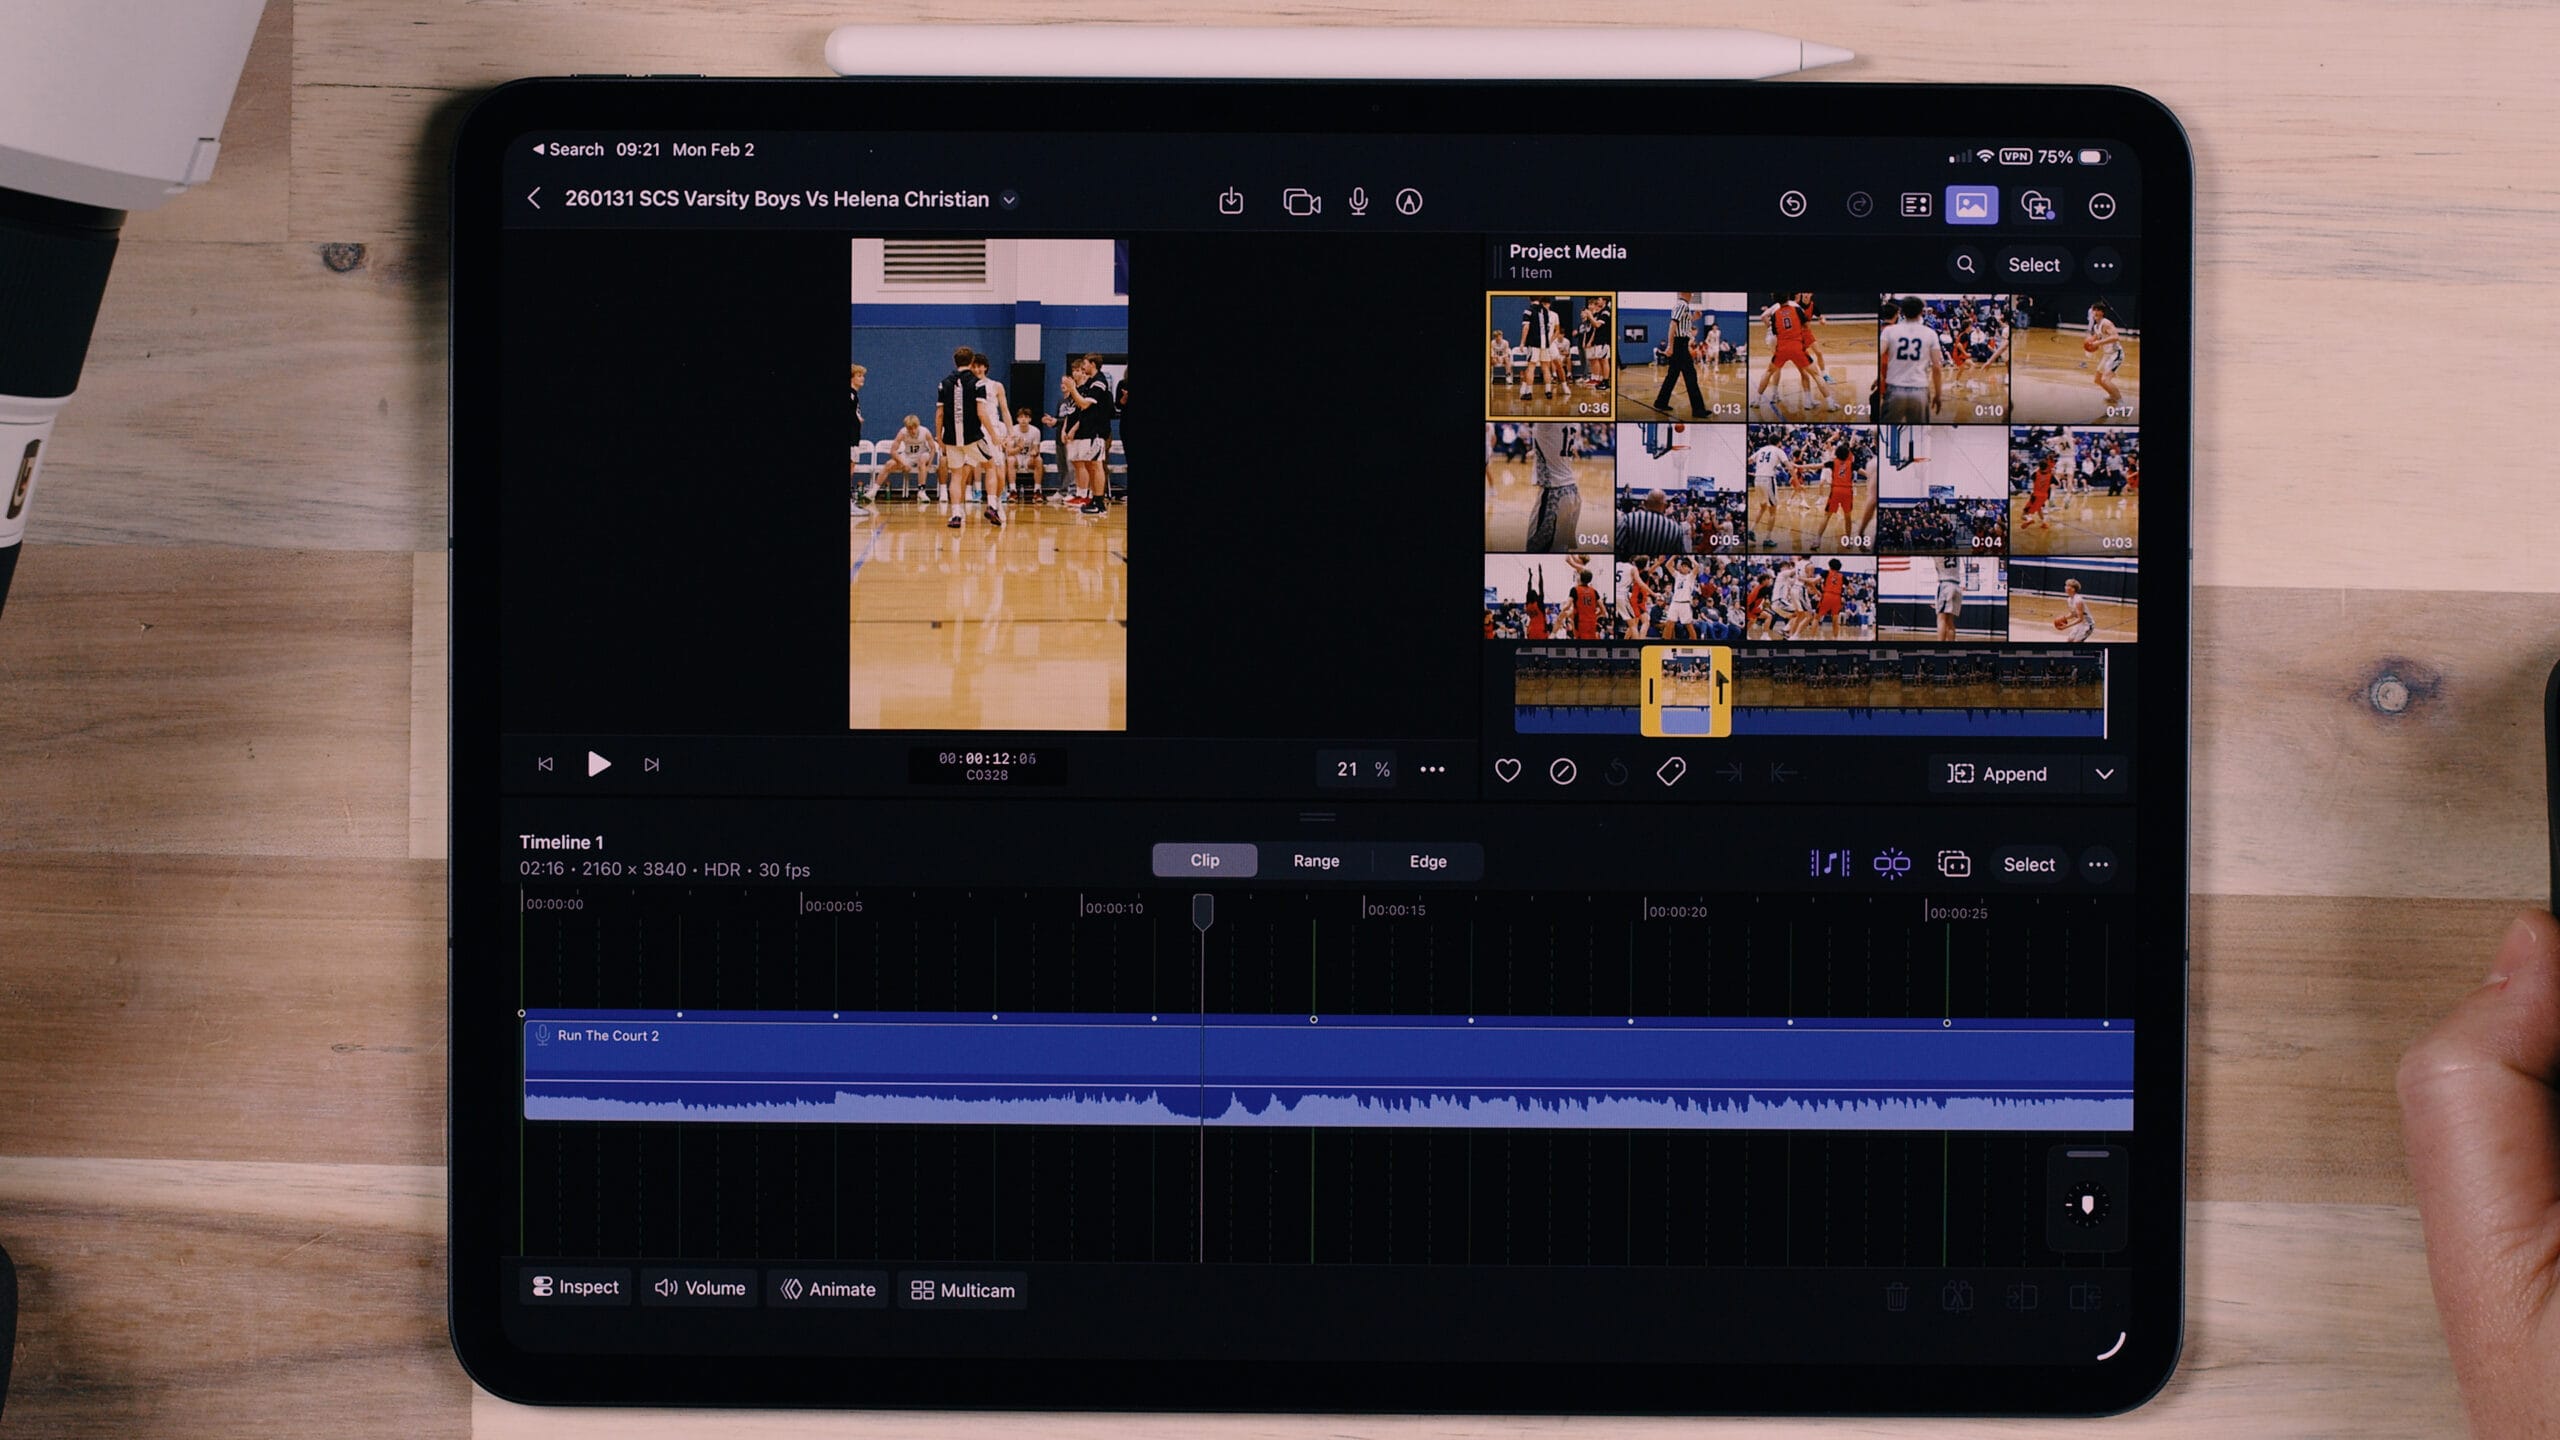This screenshot has height=1440, width=2560.
Task: Open Append options chevron
Action: [2104, 774]
